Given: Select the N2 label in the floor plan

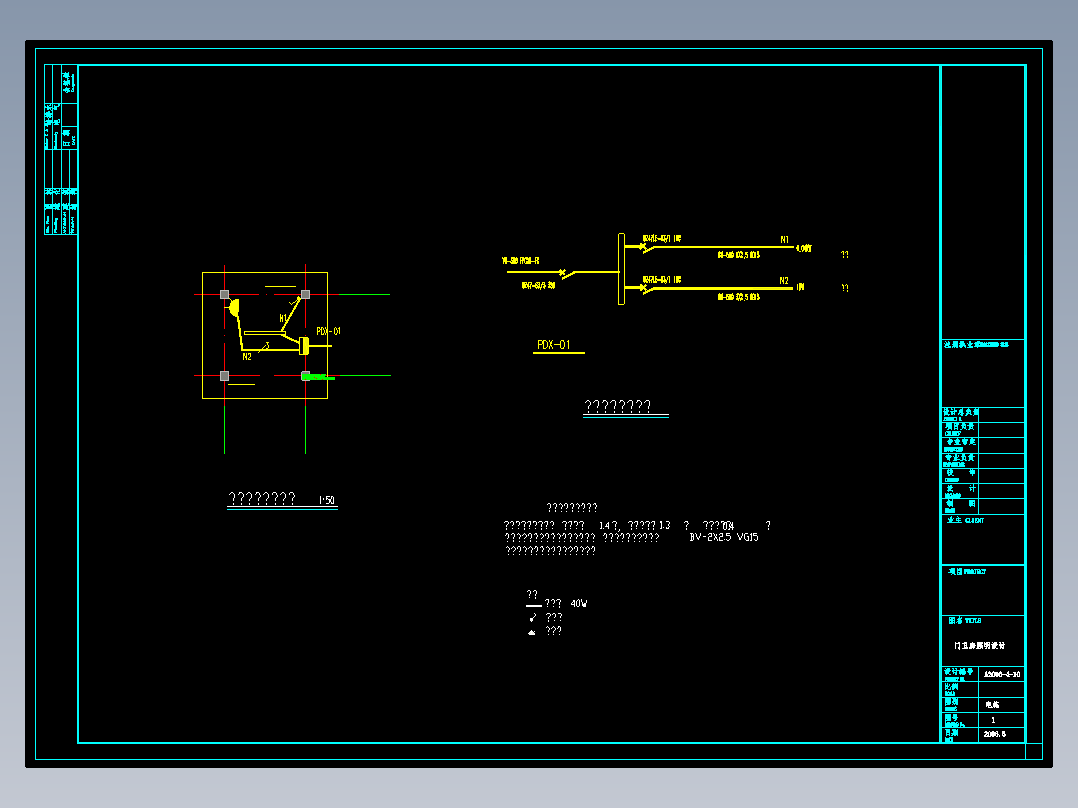Looking at the screenshot, I should (x=247, y=357).
